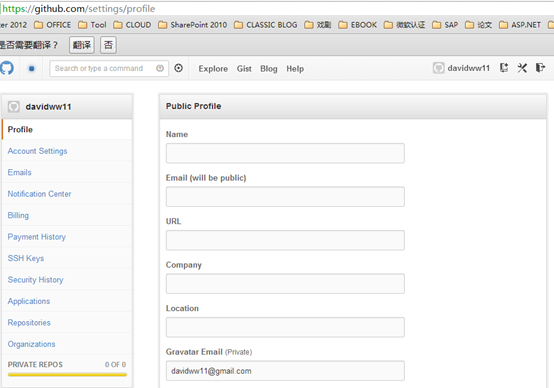This screenshot has width=554, height=388.
Task: Open the CLOUD bookmark folder
Action: point(132,25)
